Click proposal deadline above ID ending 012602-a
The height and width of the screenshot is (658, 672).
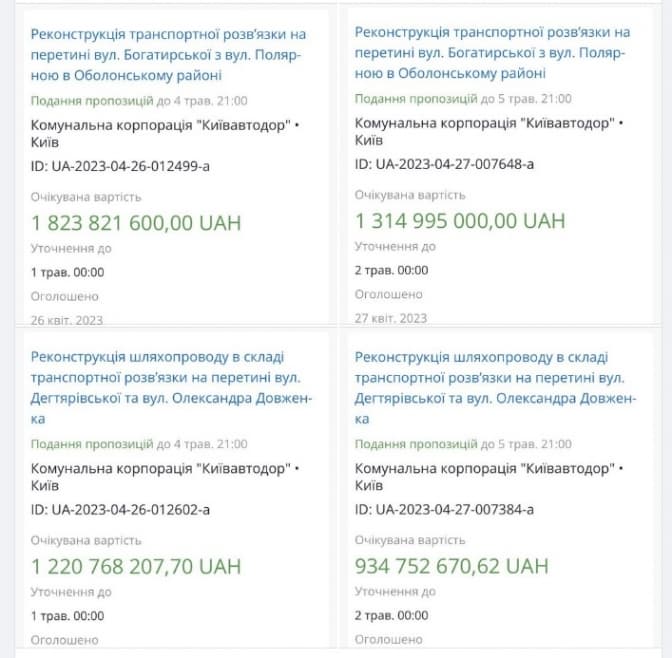pos(139,444)
